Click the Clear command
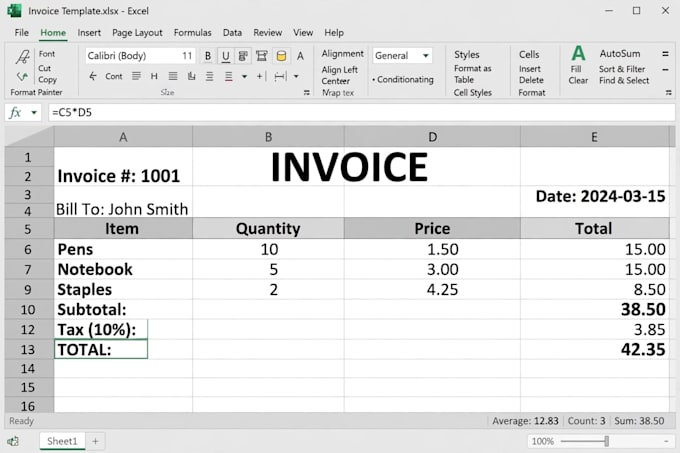 [x=578, y=81]
